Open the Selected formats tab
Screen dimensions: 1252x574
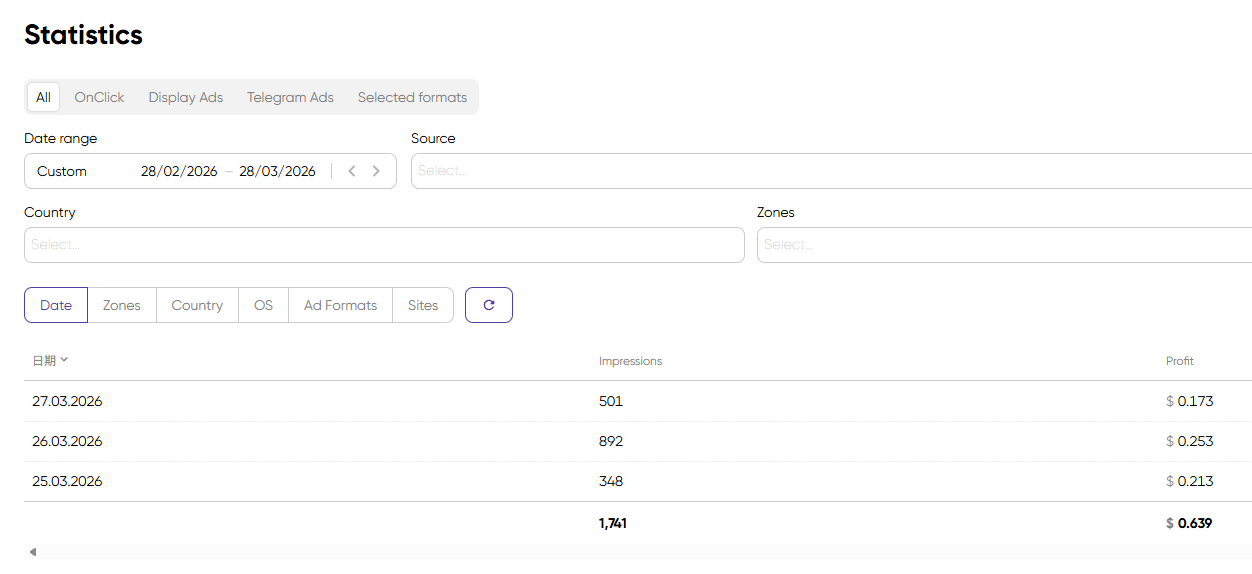point(412,97)
